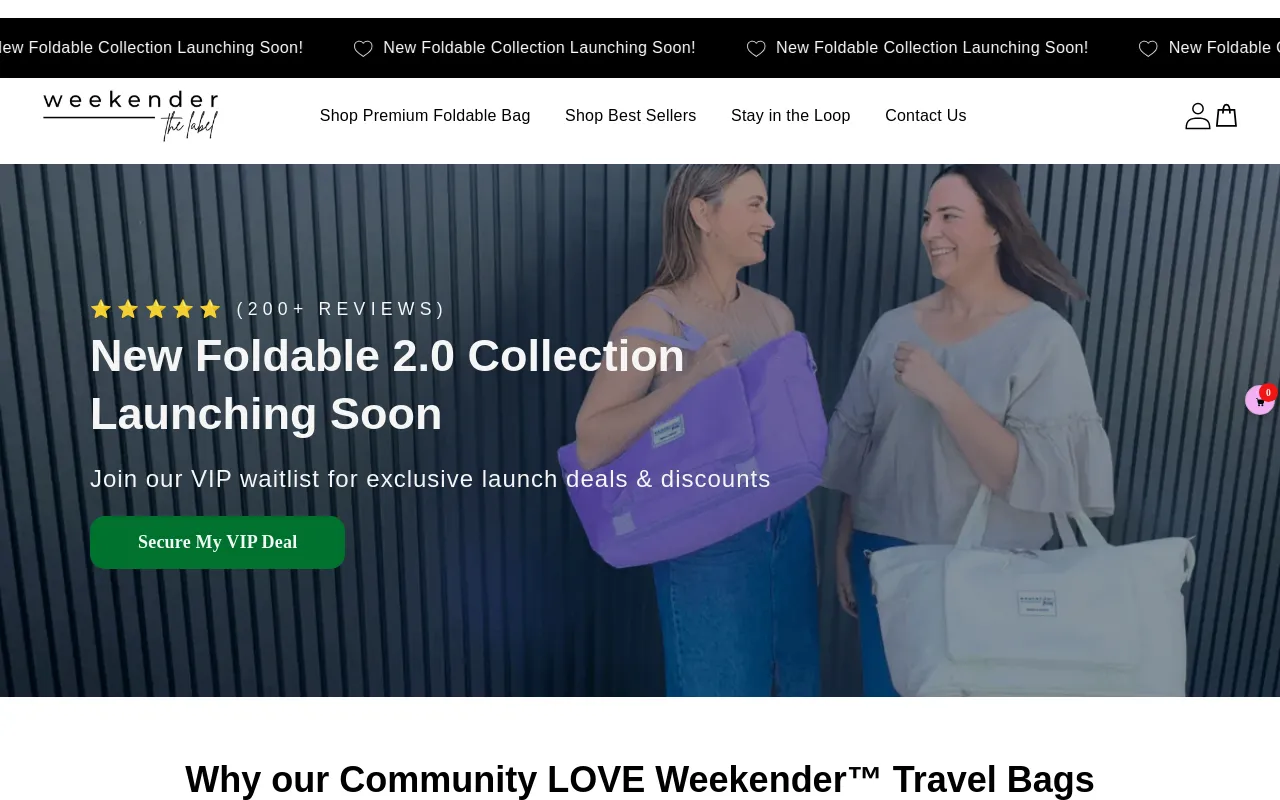This screenshot has width=1280, height=800.
Task: Click the VIP waitlist subheading text
Action: tap(430, 479)
